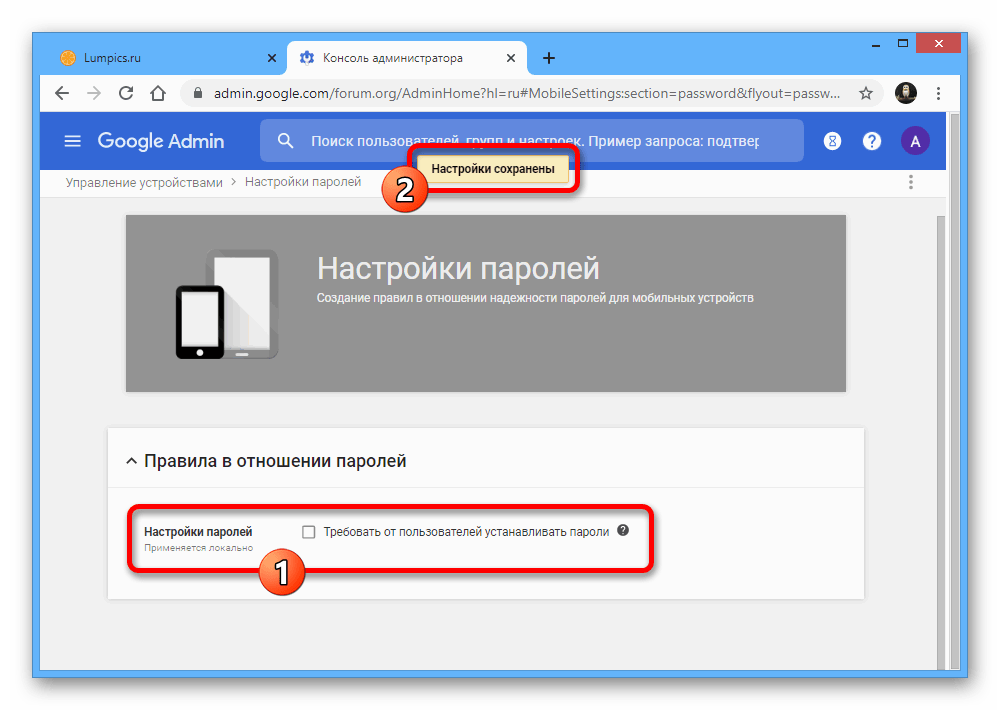The image size is (1000, 710).
Task: Open the Google Admin hamburger menu
Action: coord(73,141)
